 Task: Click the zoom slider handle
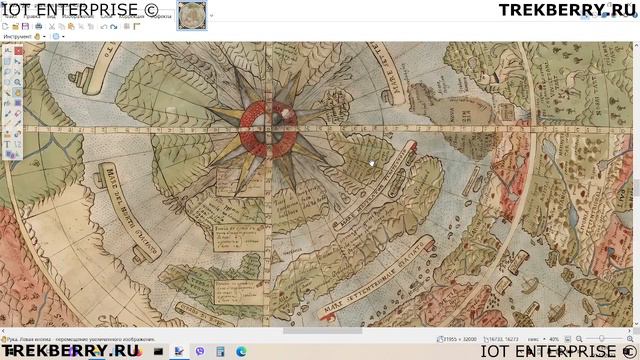602,339
